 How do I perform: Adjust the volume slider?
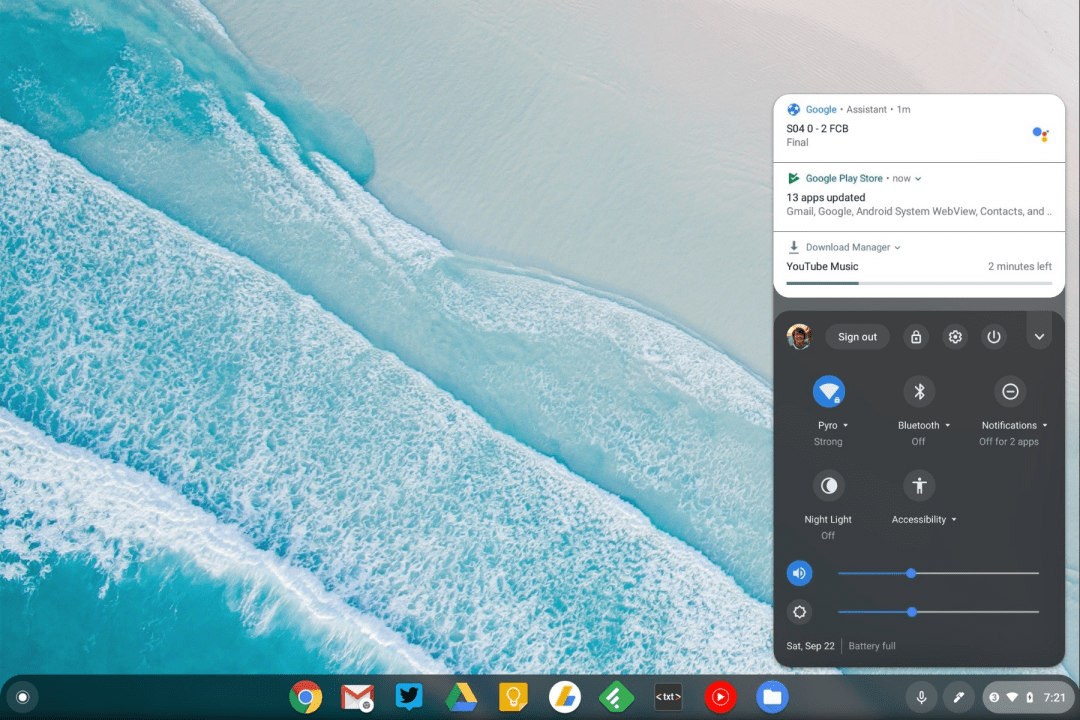pos(910,573)
